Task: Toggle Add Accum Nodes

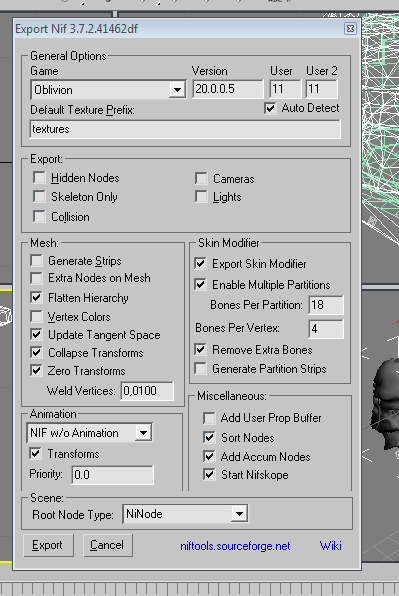Action: click(209, 456)
